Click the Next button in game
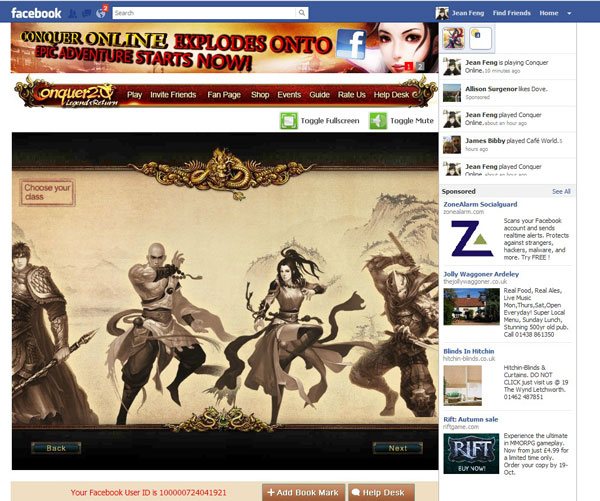This screenshot has height=501, width=600. pyautogui.click(x=398, y=448)
